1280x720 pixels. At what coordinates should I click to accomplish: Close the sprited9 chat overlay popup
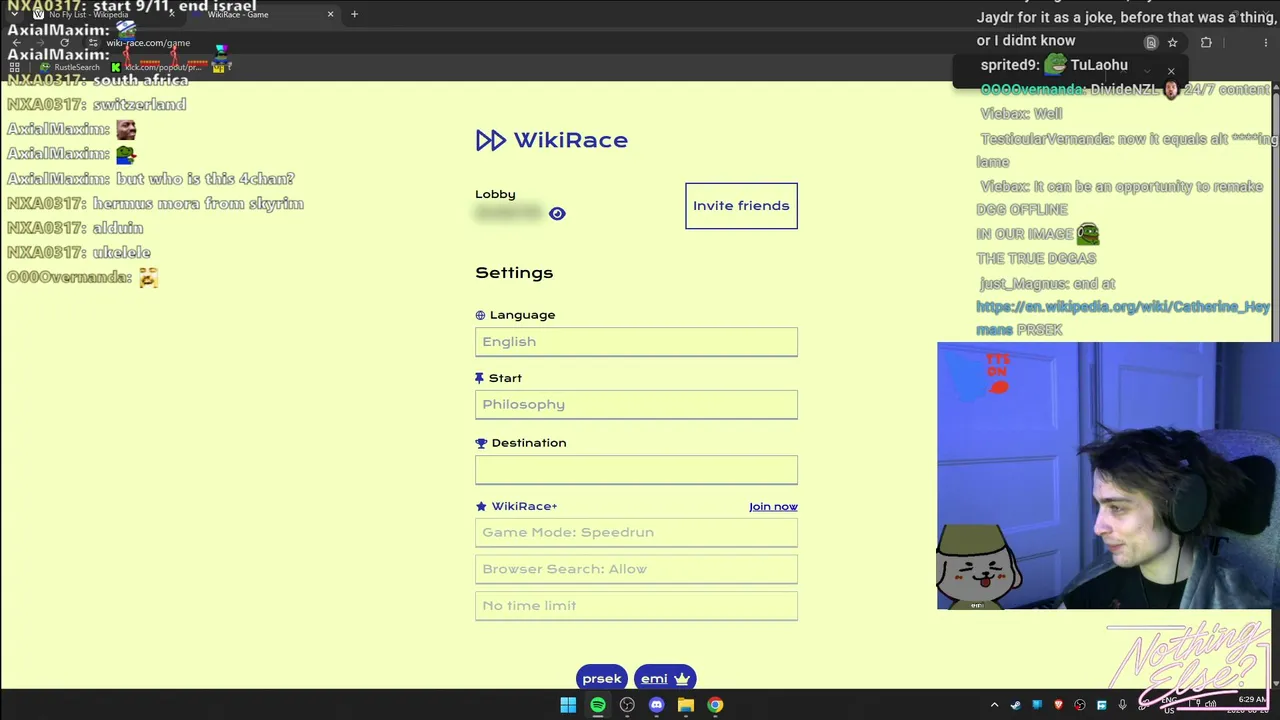(1171, 71)
